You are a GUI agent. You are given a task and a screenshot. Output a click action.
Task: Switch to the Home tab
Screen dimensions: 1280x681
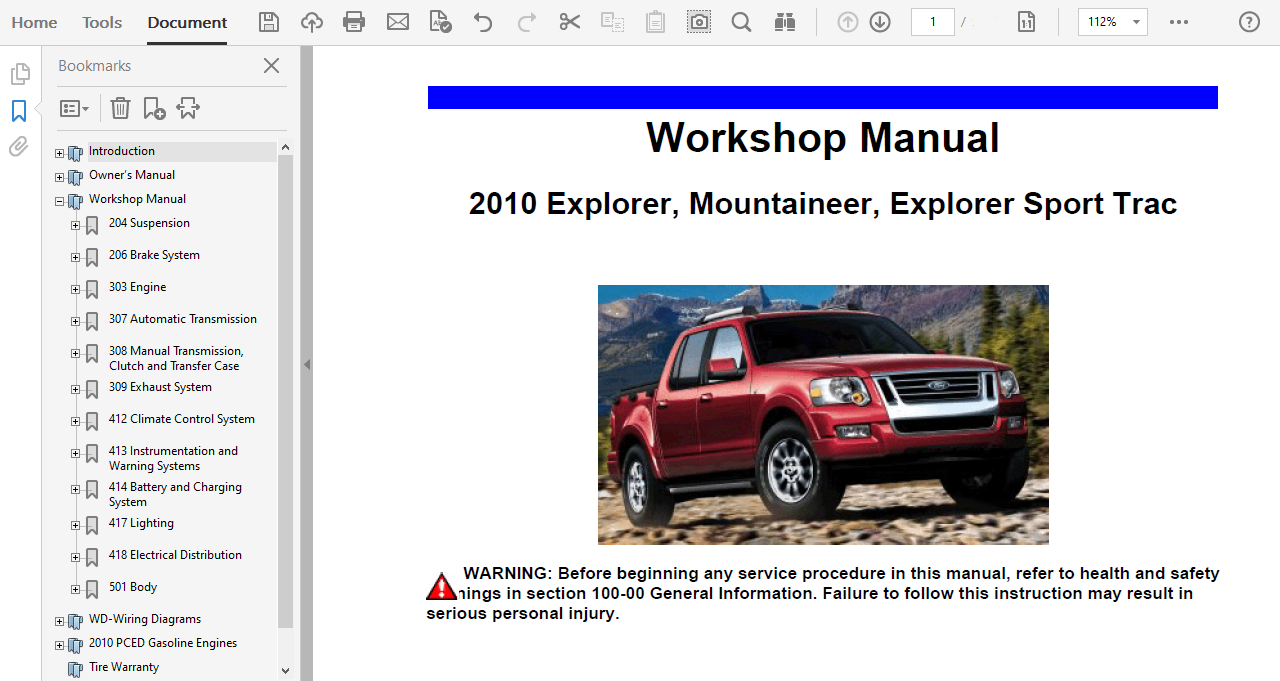tap(34, 22)
